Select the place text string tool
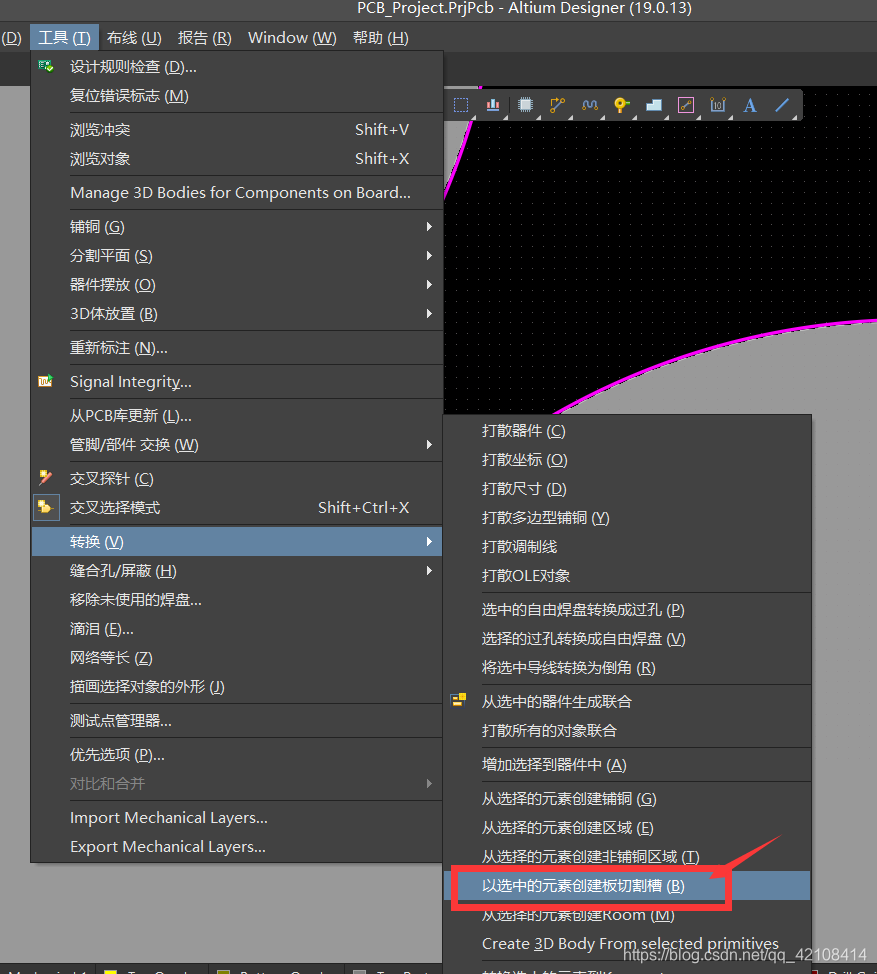 point(750,105)
